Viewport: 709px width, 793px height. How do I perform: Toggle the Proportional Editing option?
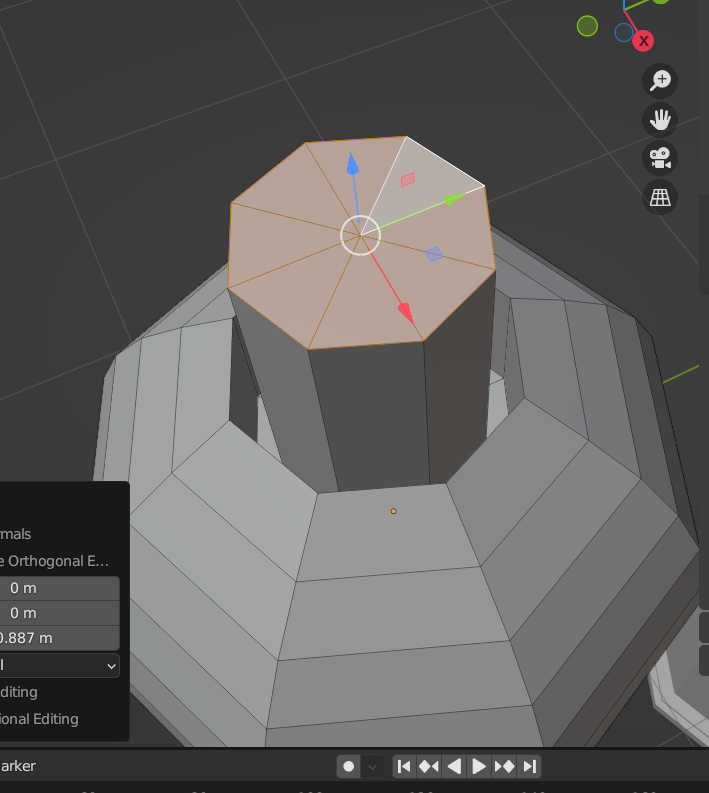(x=38, y=718)
